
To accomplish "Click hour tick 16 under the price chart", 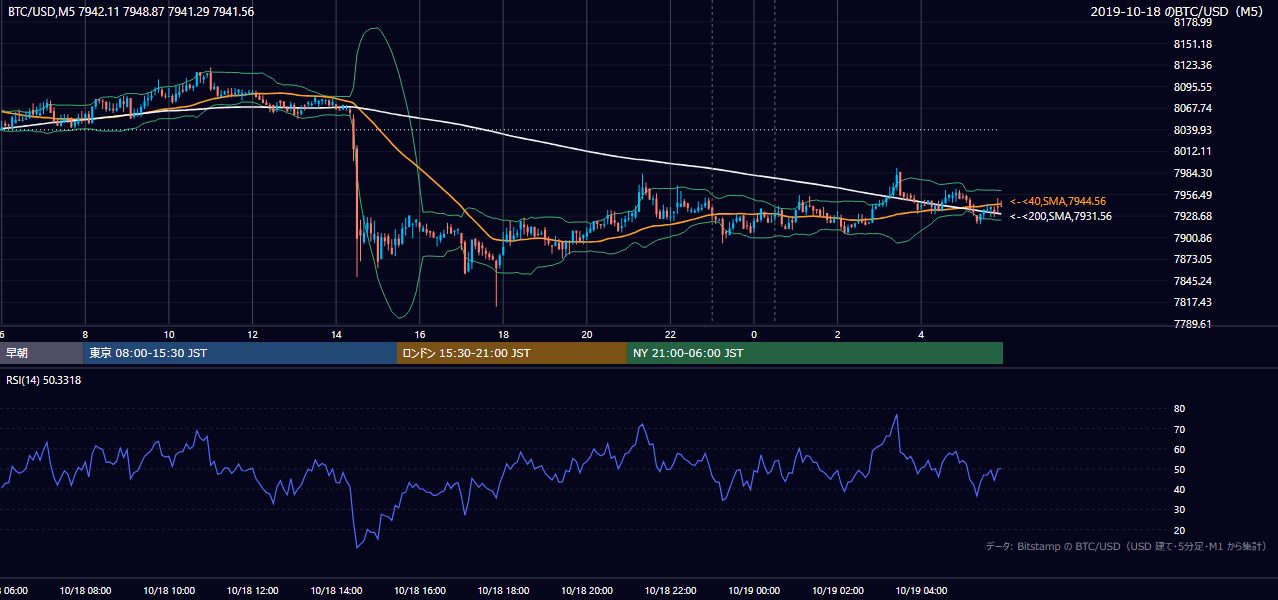I will click(x=420, y=334).
